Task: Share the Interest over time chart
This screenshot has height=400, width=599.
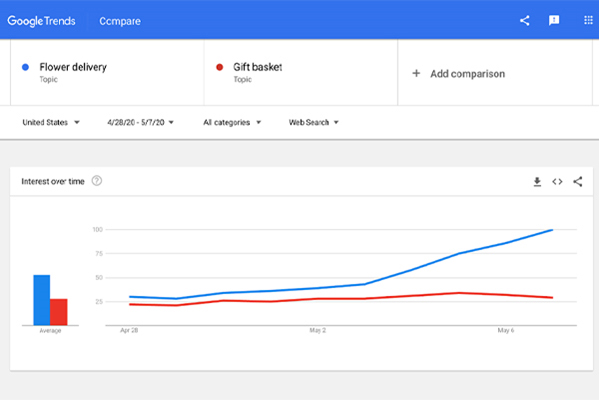Action: [578, 181]
